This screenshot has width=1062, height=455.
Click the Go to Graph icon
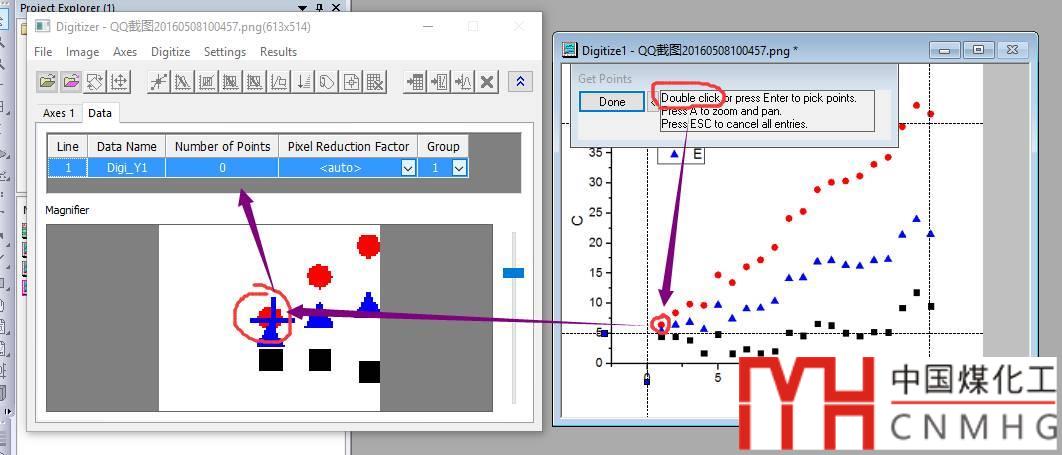click(x=439, y=82)
